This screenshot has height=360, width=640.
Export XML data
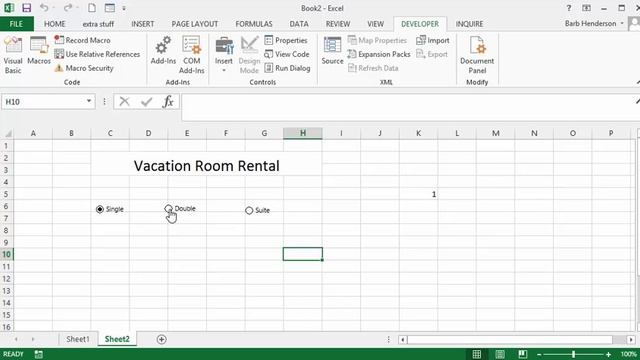[x=432, y=54]
